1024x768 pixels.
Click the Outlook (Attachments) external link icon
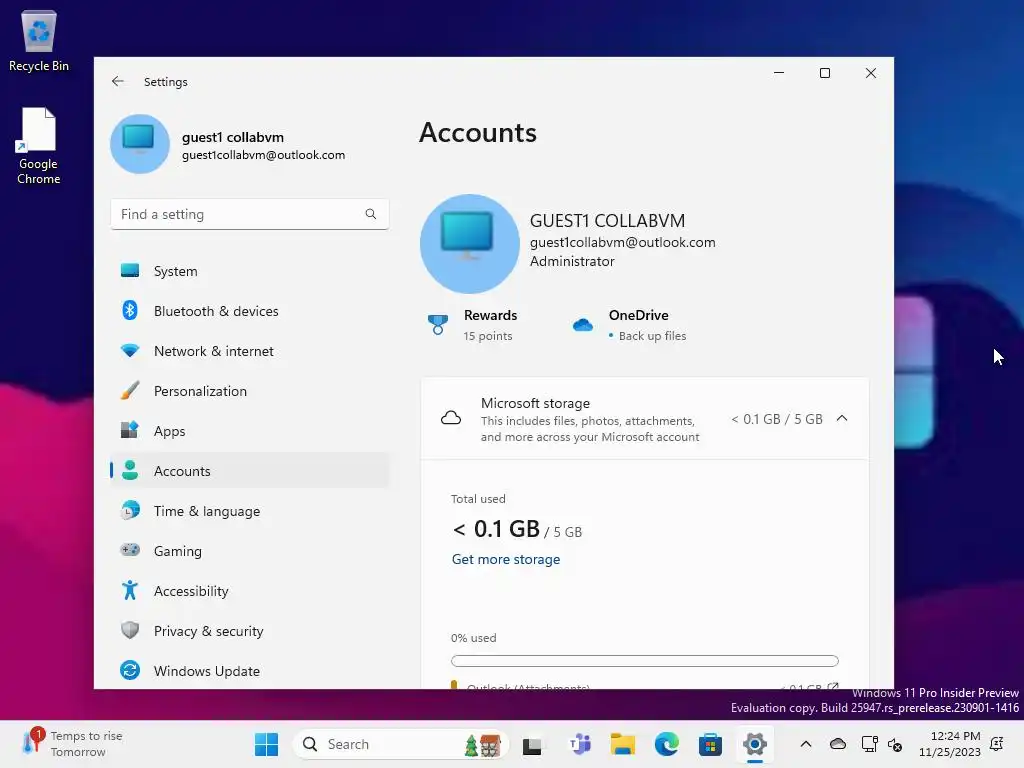coord(833,686)
